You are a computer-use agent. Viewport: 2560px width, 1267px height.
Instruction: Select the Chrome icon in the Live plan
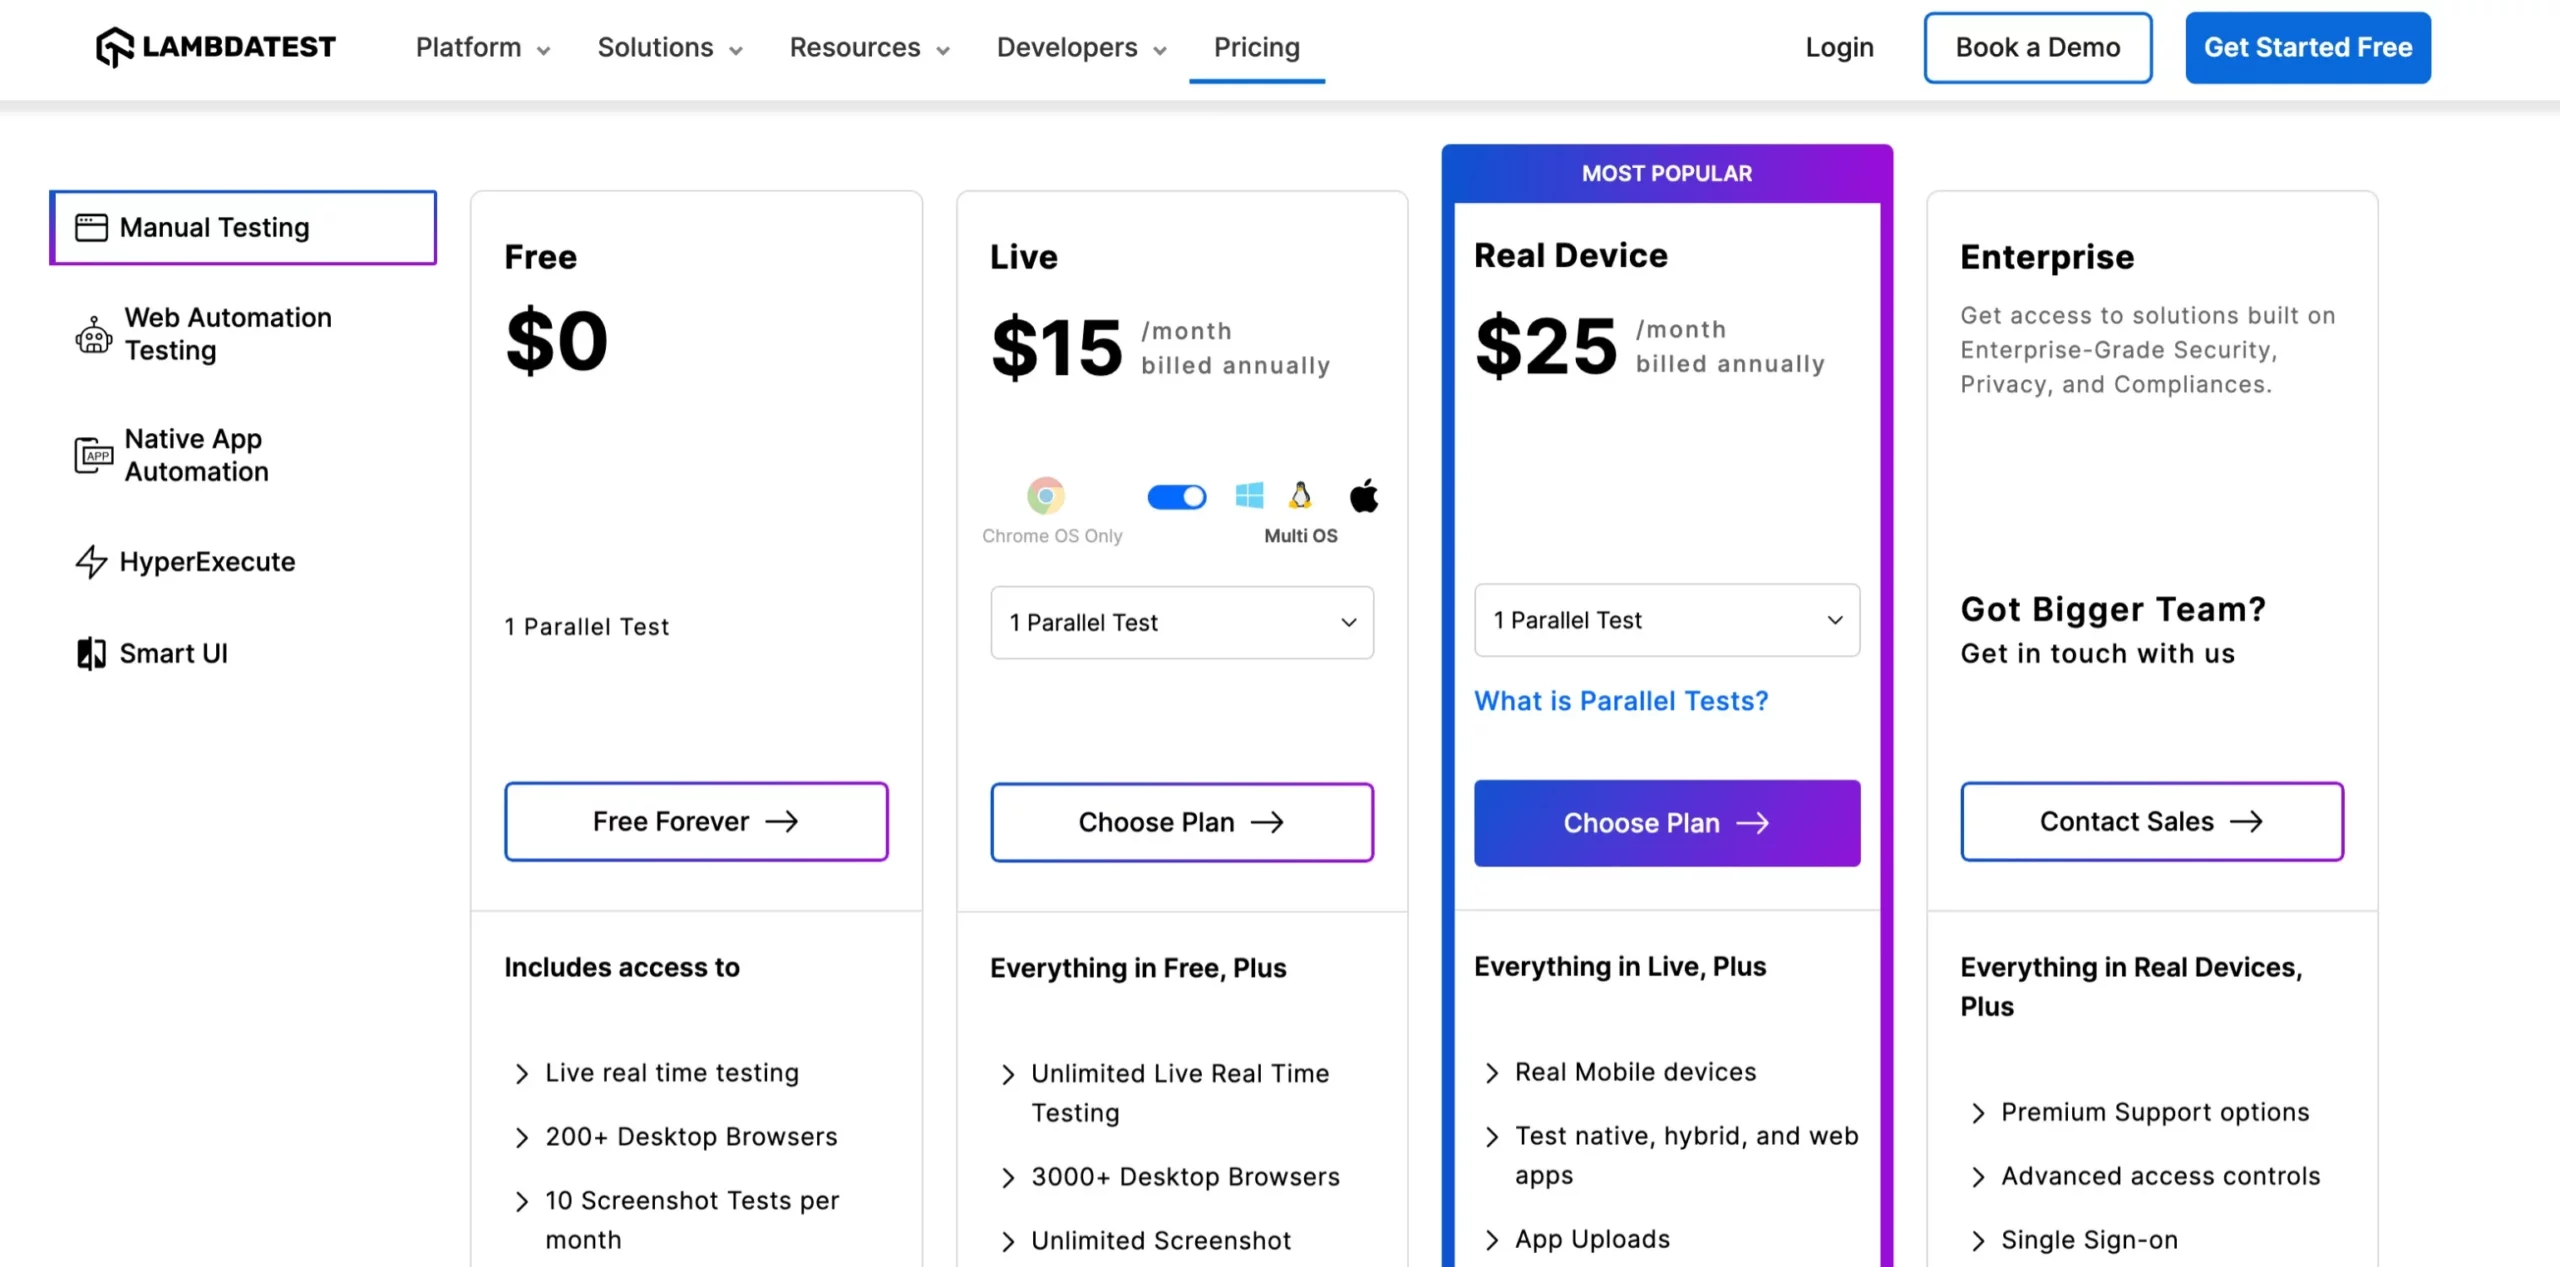[1046, 496]
